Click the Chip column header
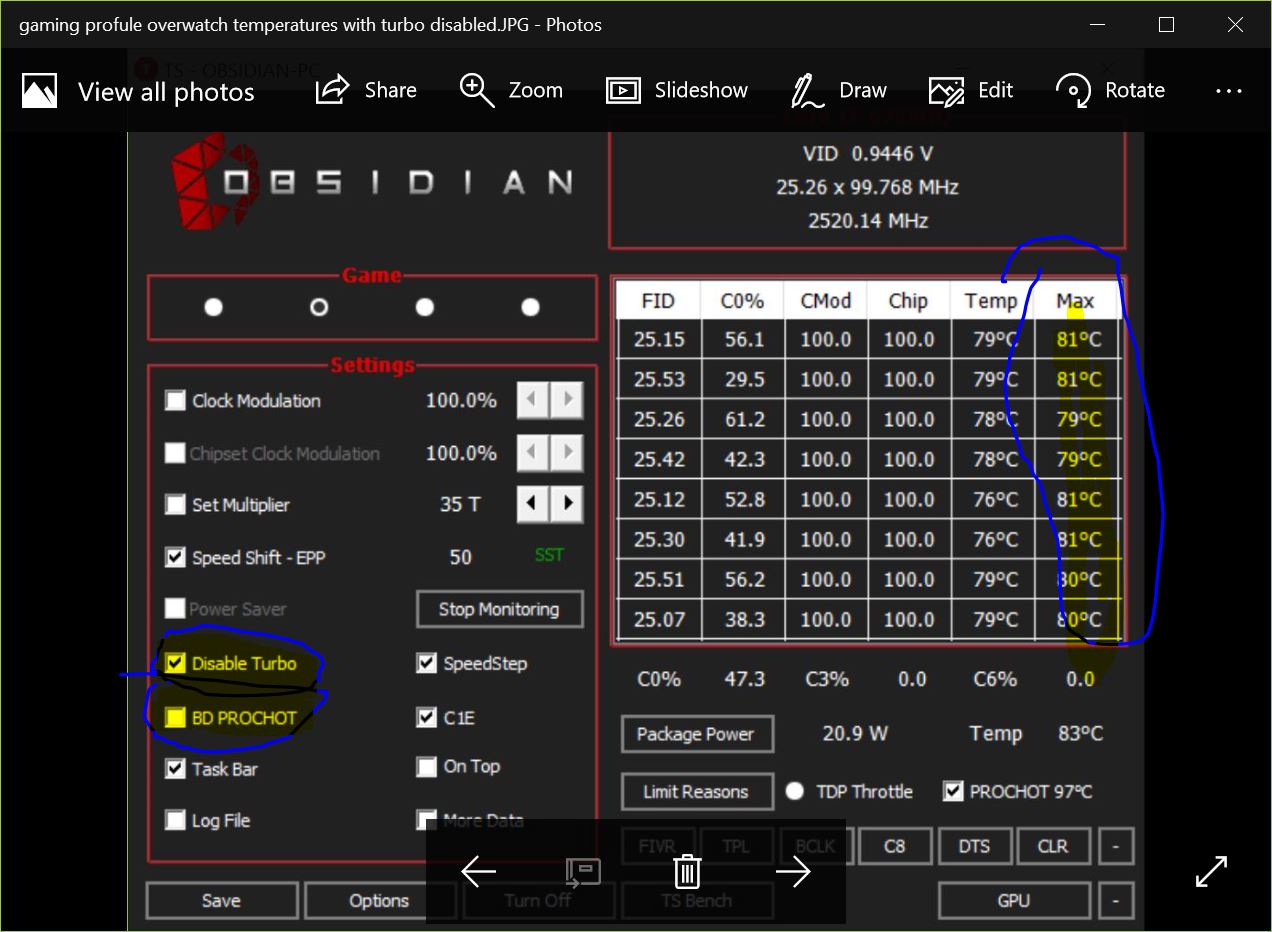Image resolution: width=1272 pixels, height=932 pixels. tap(908, 301)
